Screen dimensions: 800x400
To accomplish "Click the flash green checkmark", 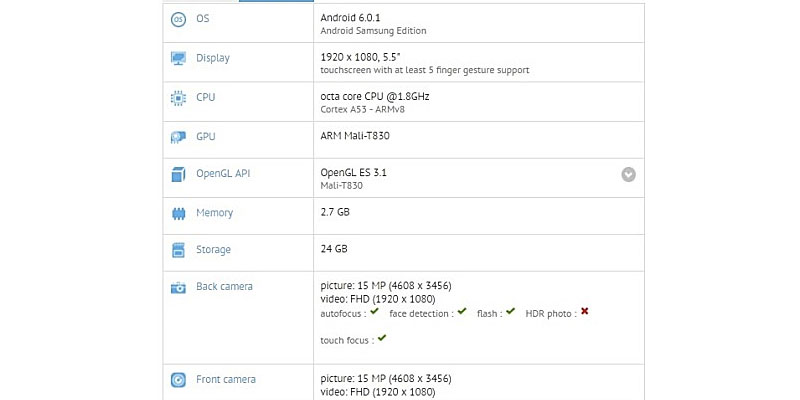I will 511,311.
